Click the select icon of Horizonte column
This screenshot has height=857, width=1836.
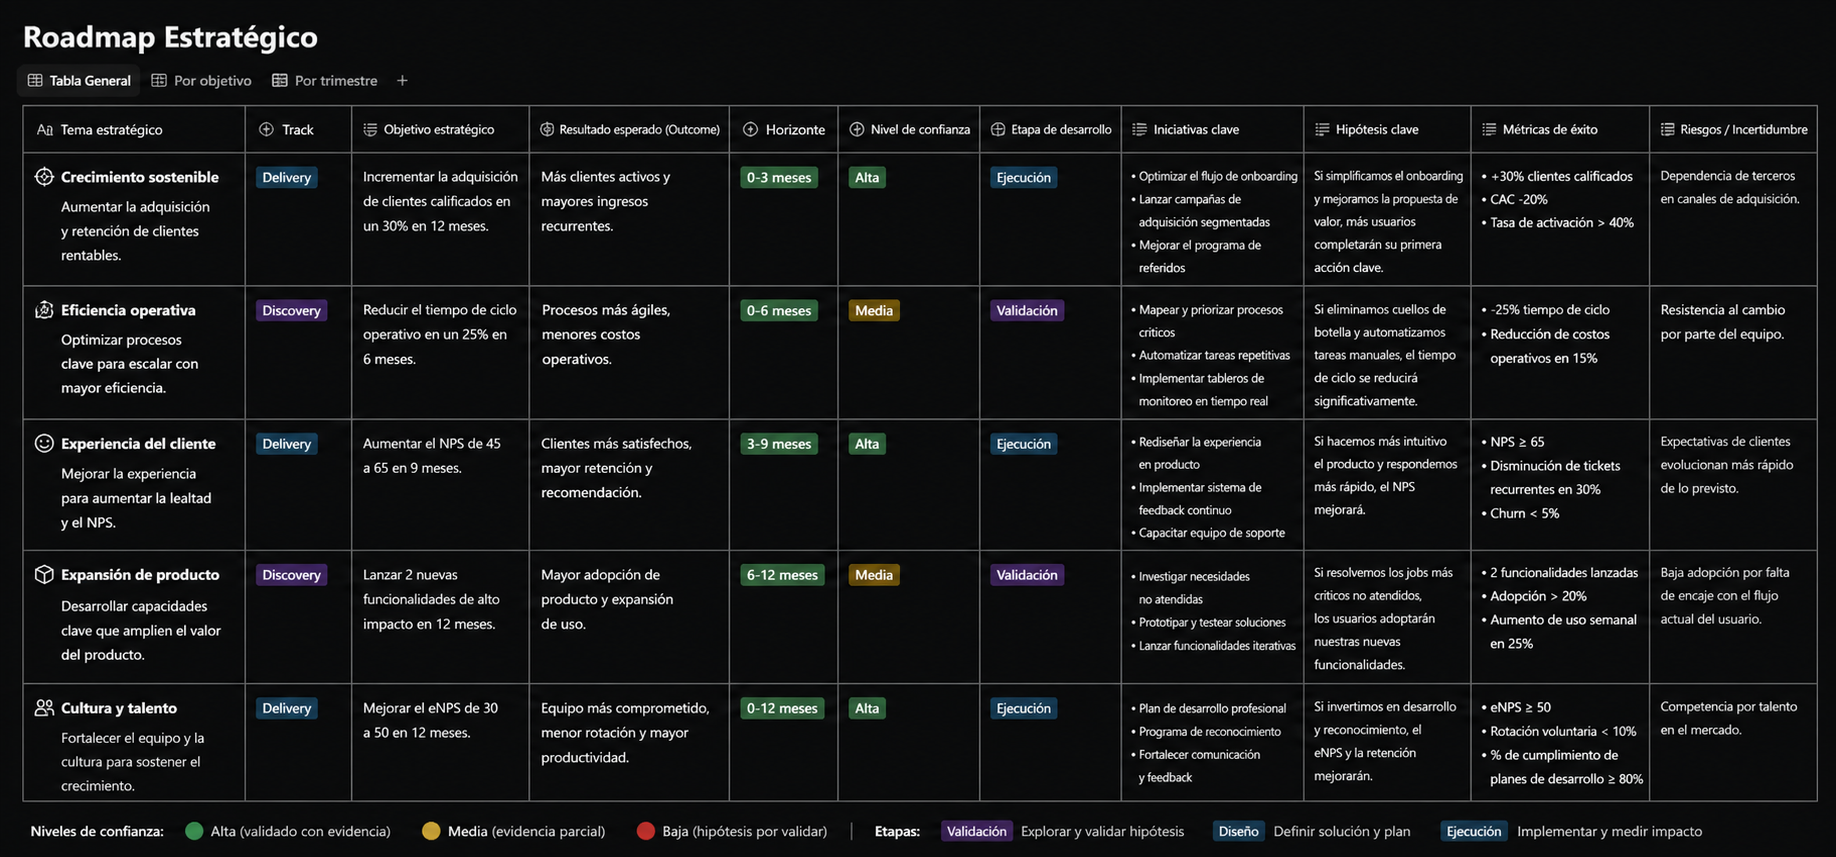tap(751, 130)
